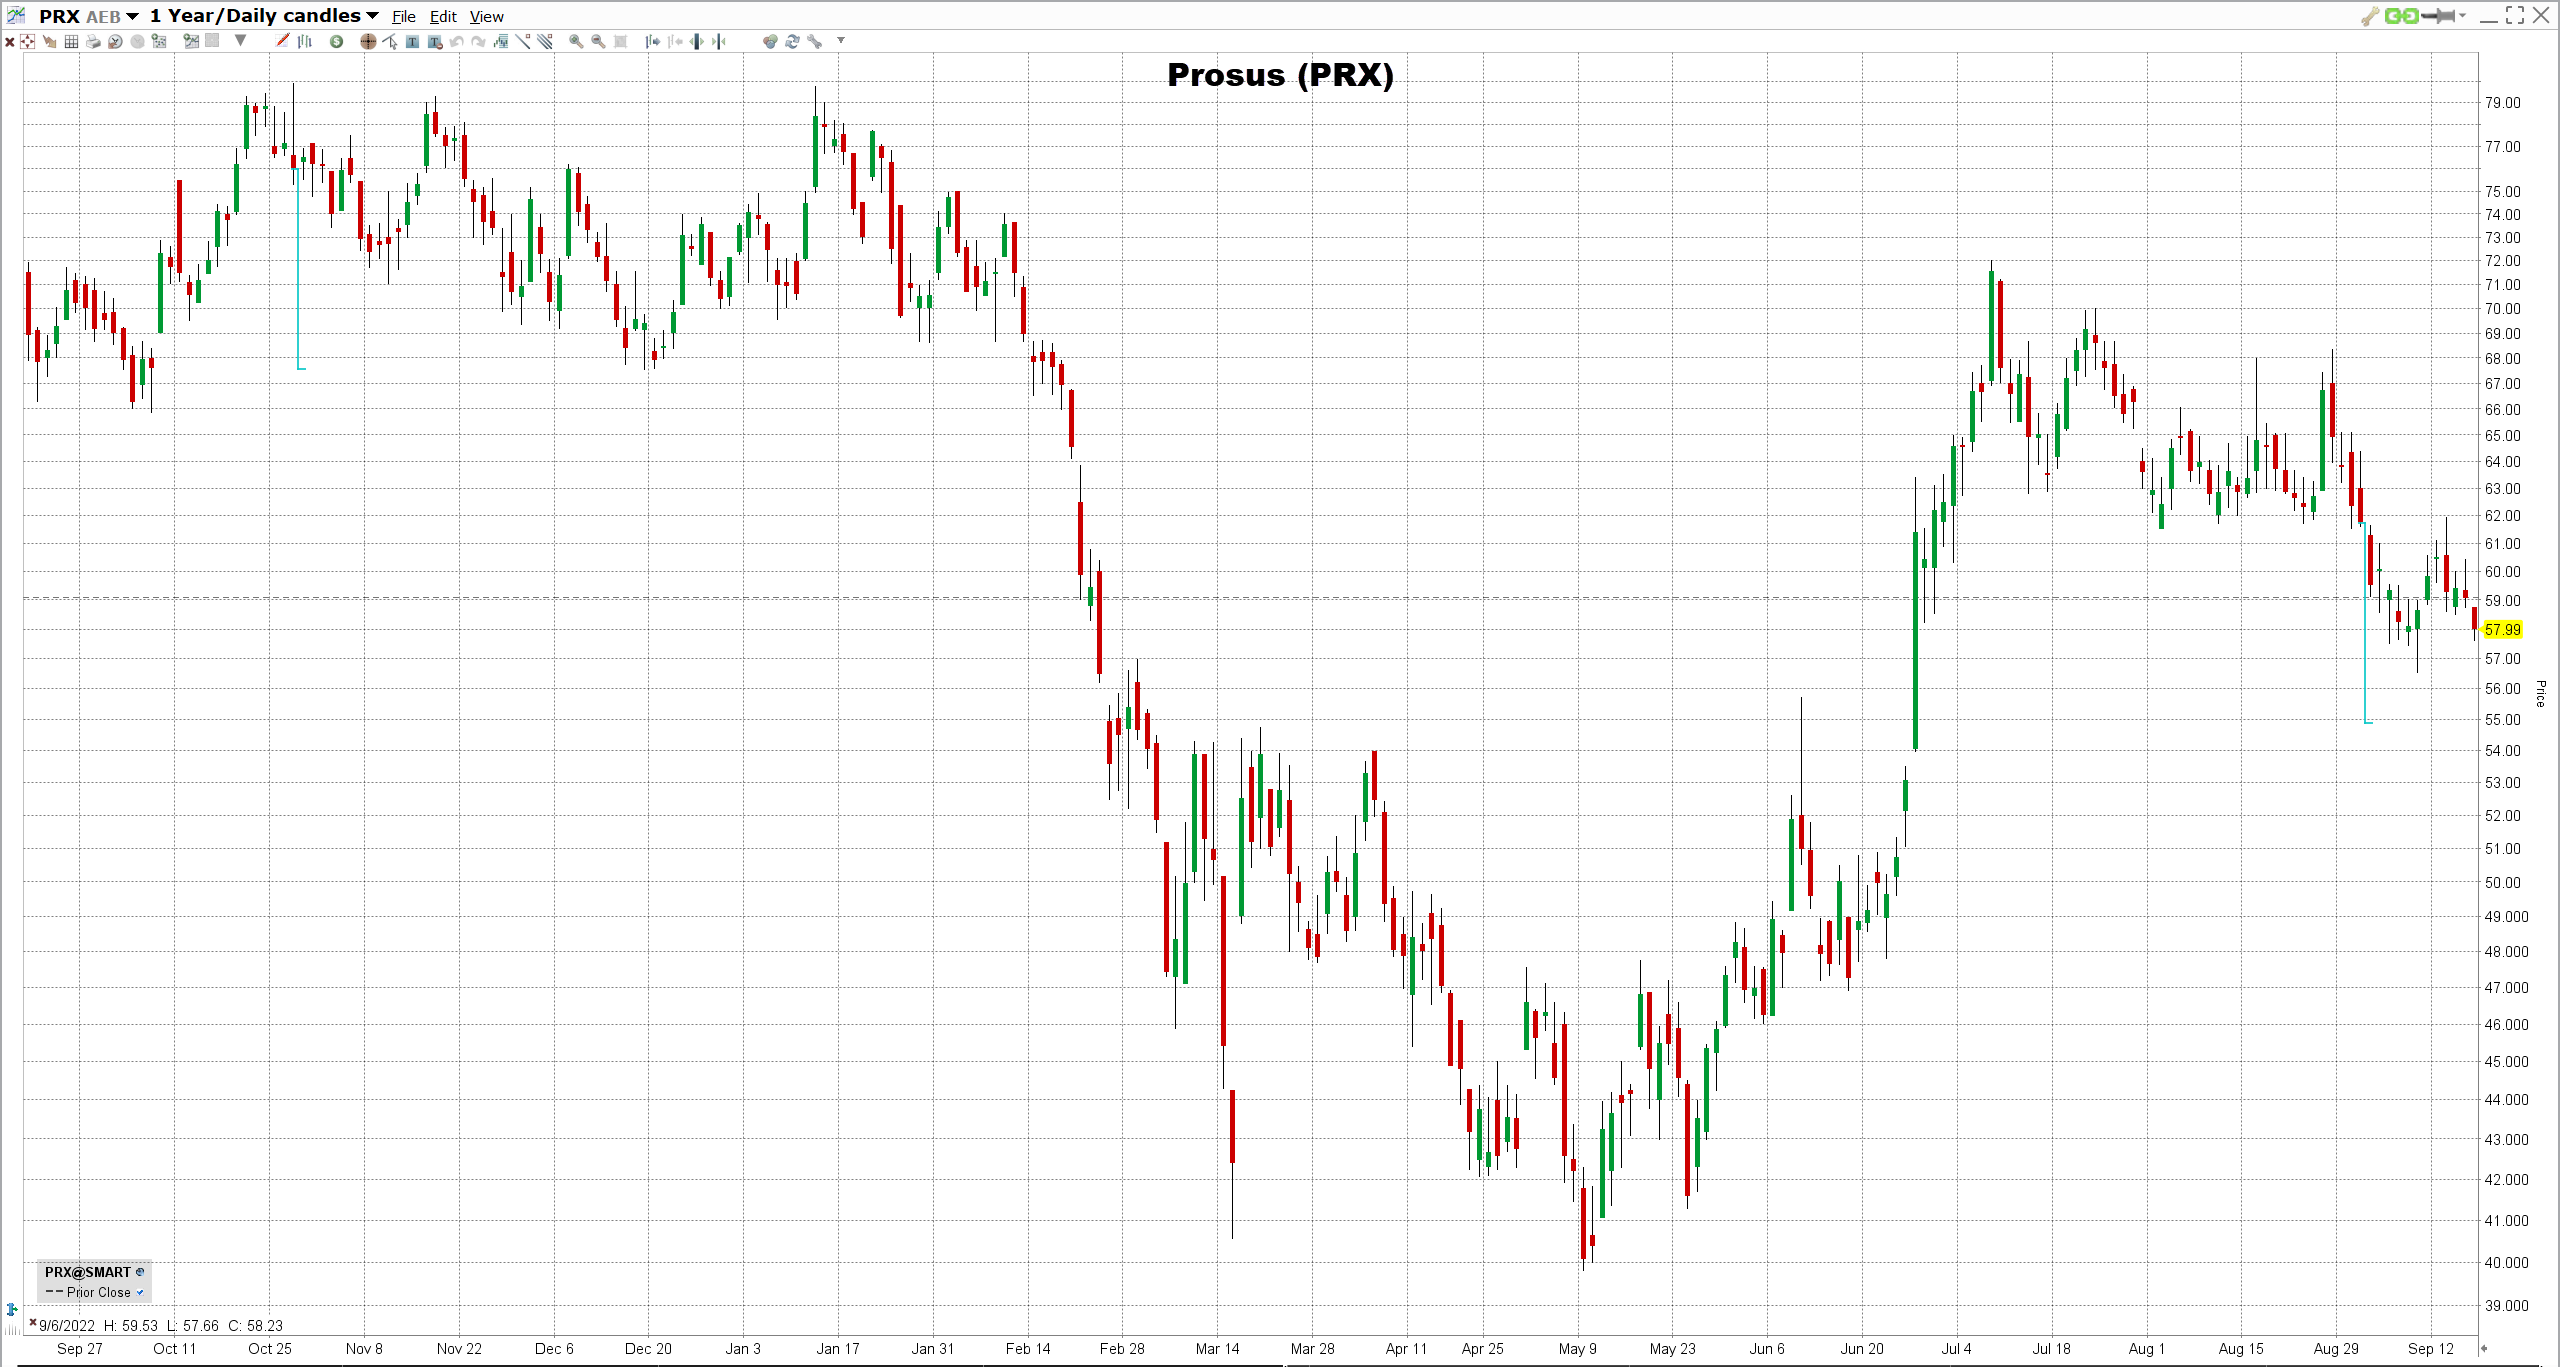Refresh chart with circular arrows icon
The height and width of the screenshot is (1367, 2560).
tap(792, 41)
